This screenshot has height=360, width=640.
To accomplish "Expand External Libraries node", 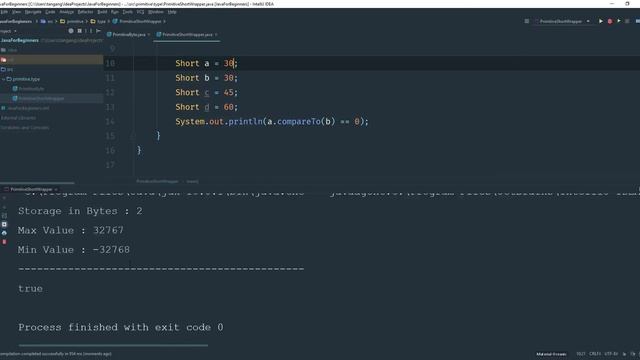I will [18, 118].
